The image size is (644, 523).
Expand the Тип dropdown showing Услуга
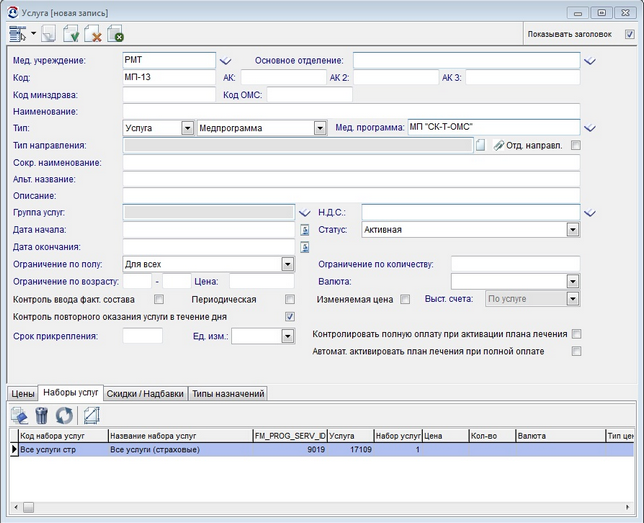coord(187,128)
